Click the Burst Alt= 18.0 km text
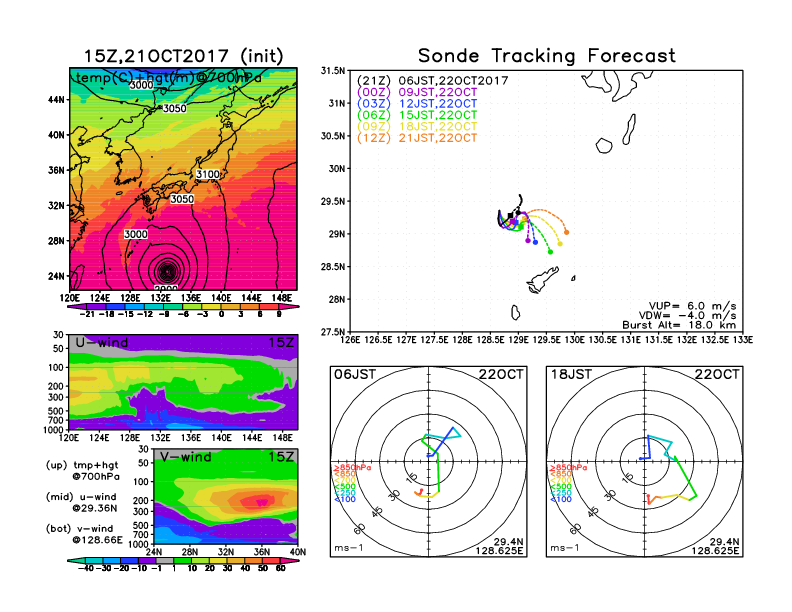 [688, 325]
